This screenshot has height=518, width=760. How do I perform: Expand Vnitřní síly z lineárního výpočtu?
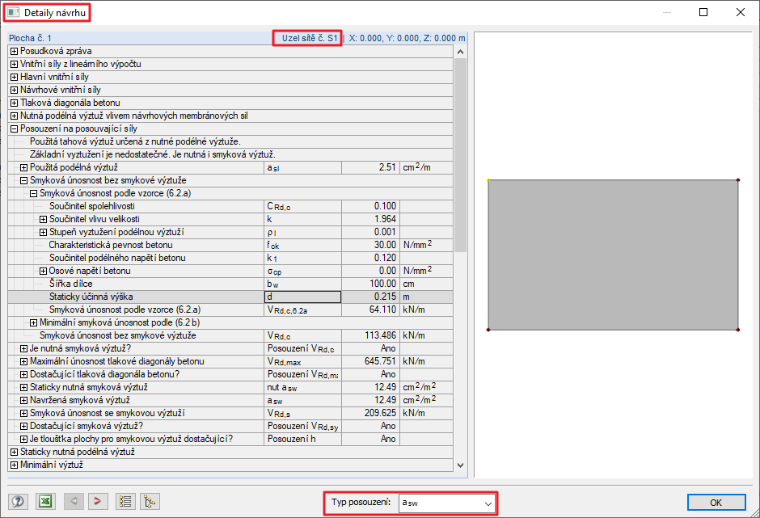14,64
